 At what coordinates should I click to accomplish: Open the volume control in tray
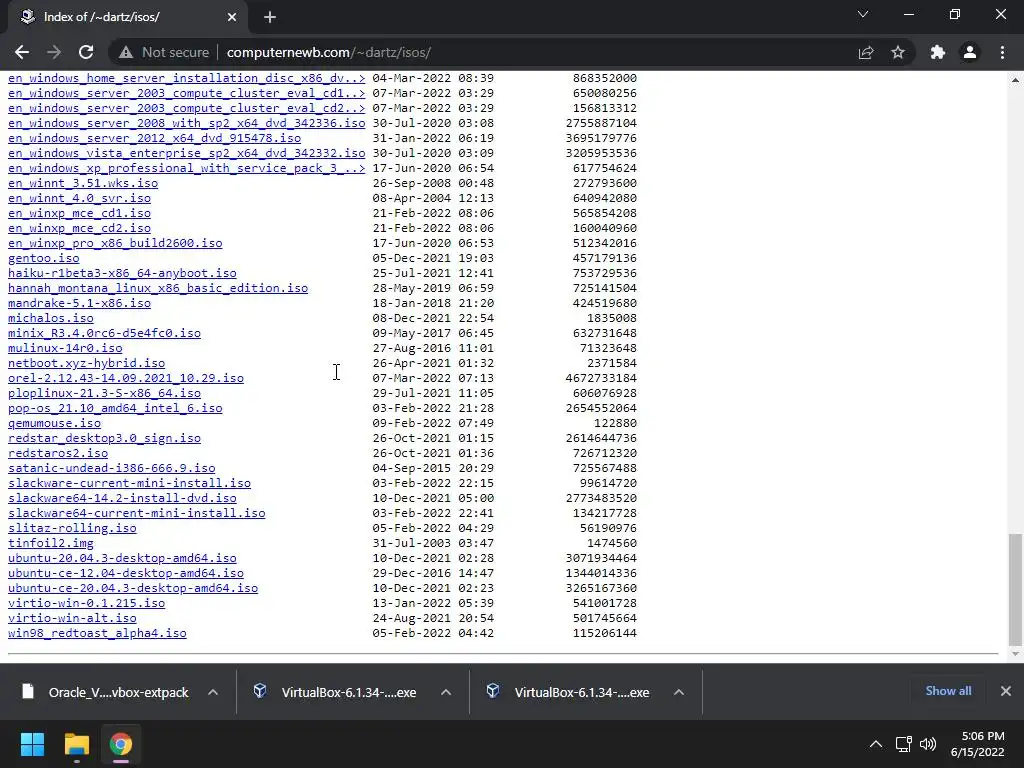928,744
